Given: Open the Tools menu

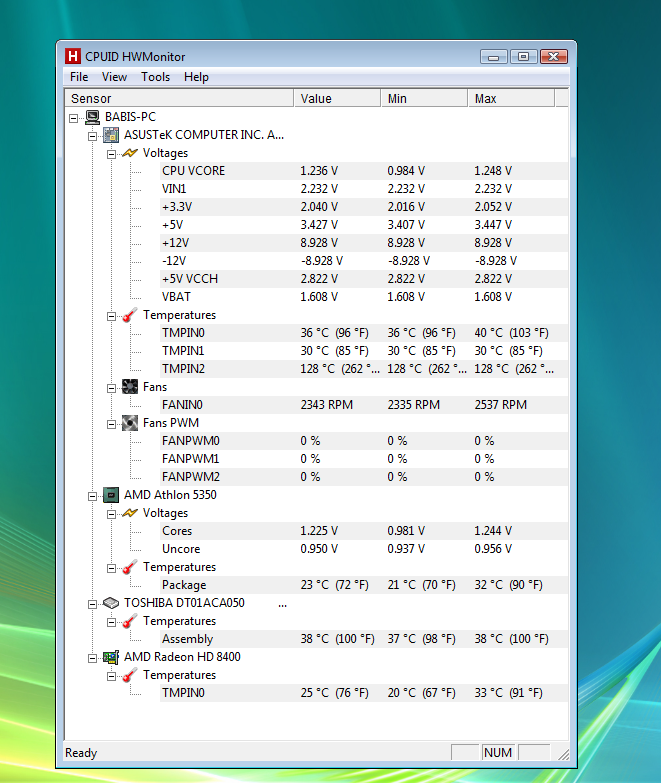Looking at the screenshot, I should coord(155,77).
